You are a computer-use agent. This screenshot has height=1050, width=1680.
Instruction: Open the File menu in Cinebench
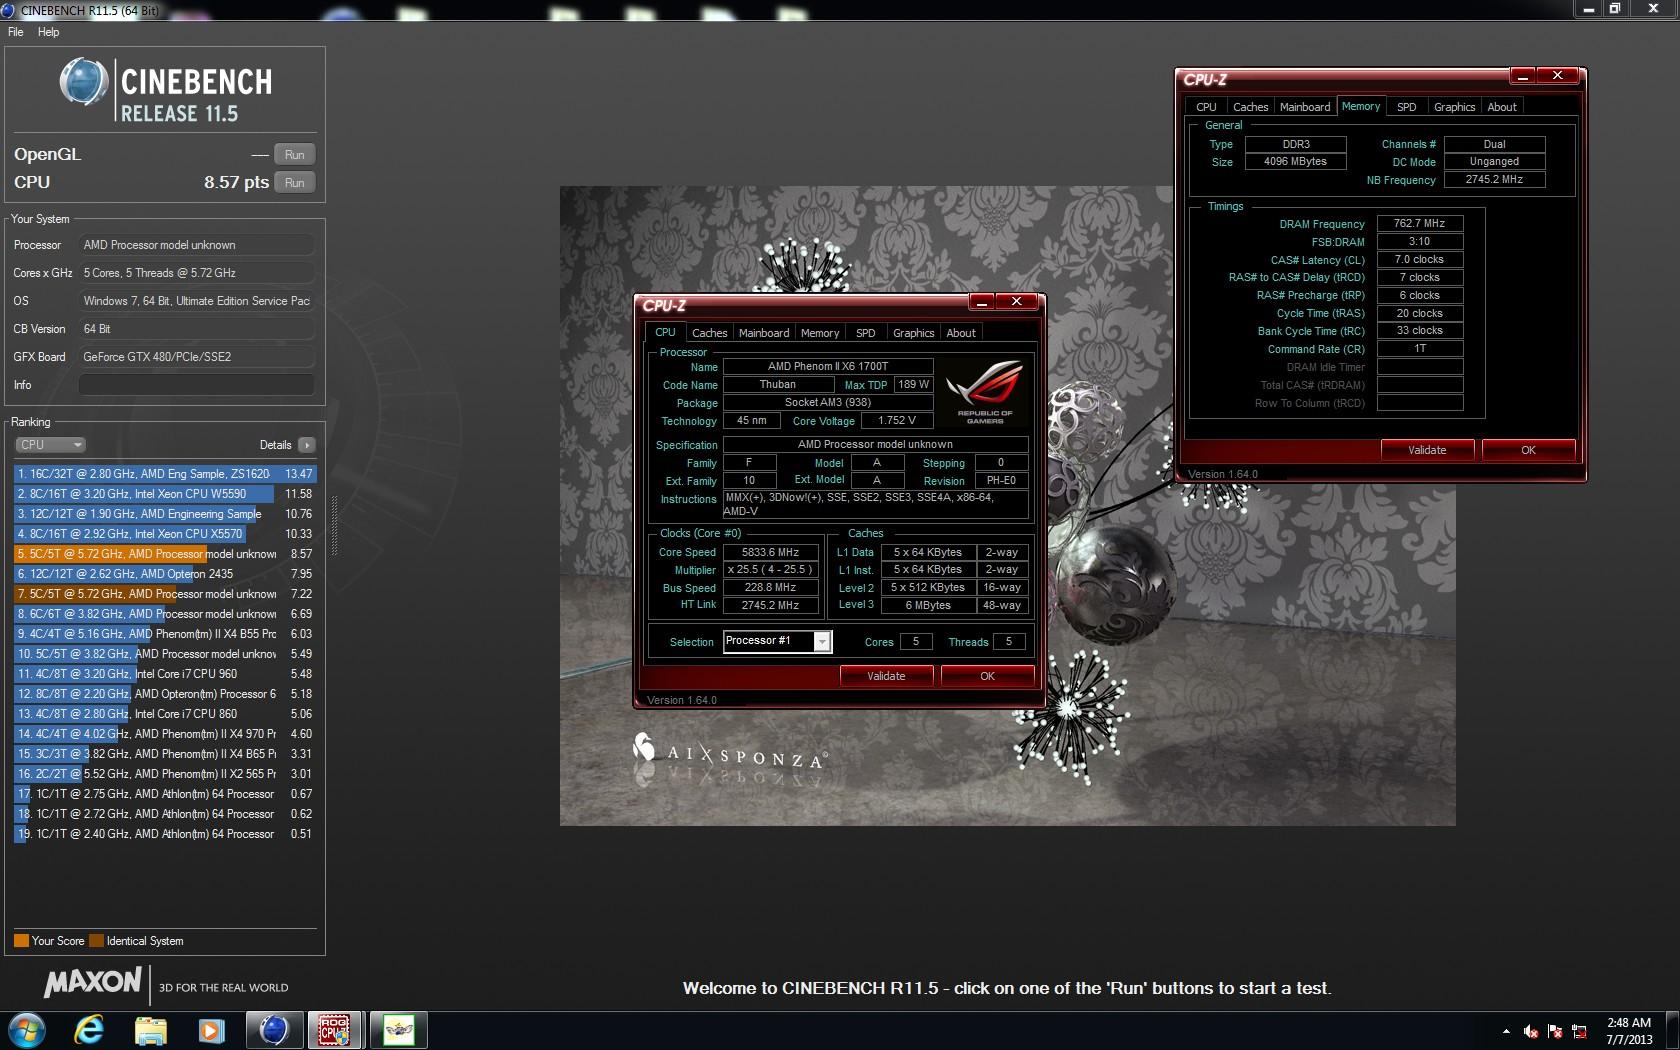(x=16, y=32)
